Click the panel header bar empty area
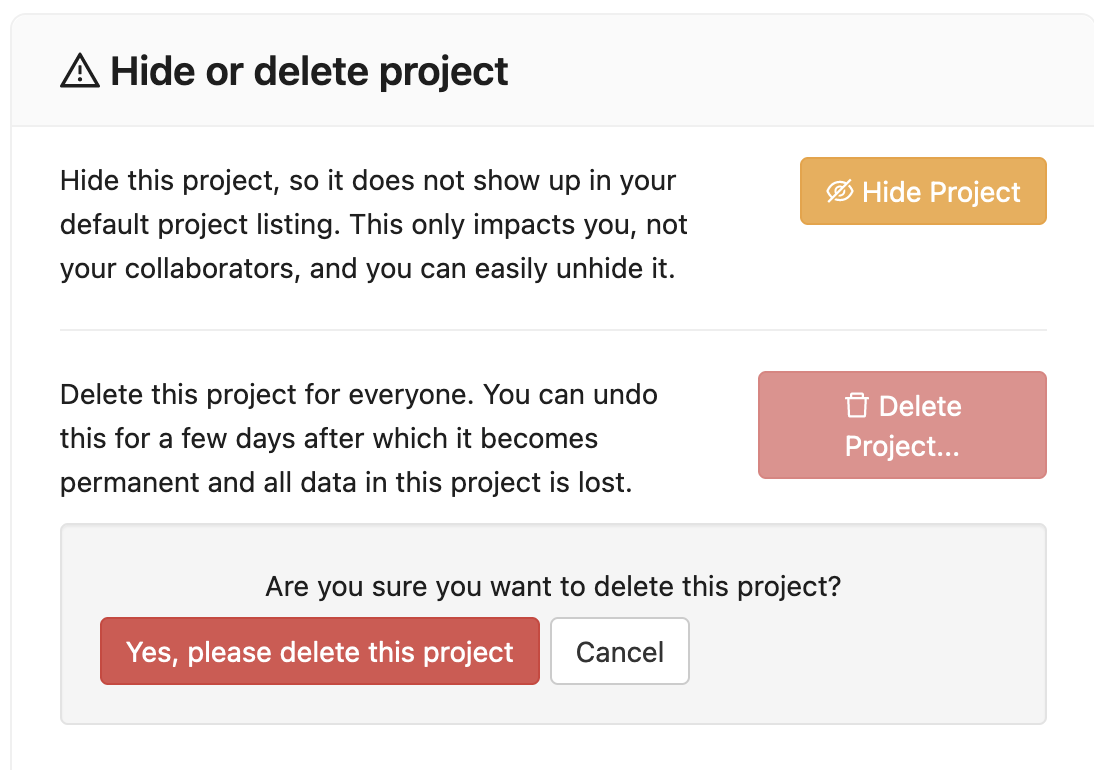 (800, 72)
